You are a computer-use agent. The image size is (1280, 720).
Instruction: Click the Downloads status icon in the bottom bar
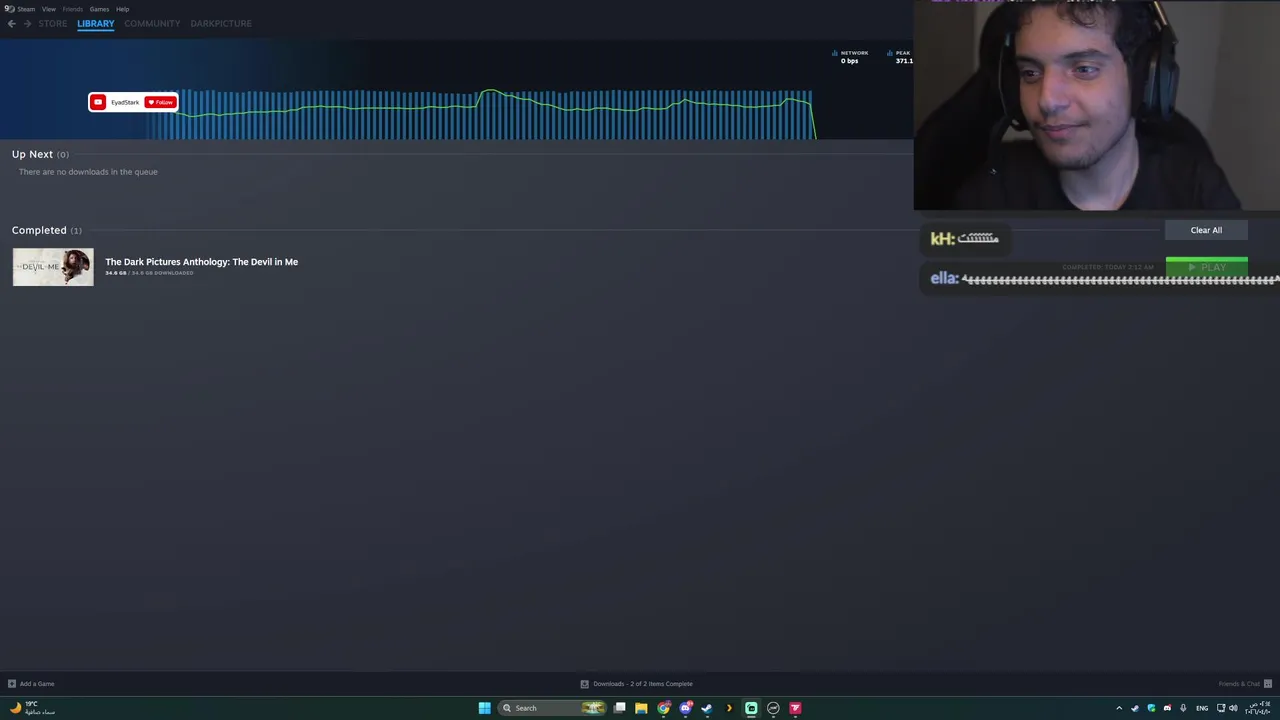(x=585, y=684)
